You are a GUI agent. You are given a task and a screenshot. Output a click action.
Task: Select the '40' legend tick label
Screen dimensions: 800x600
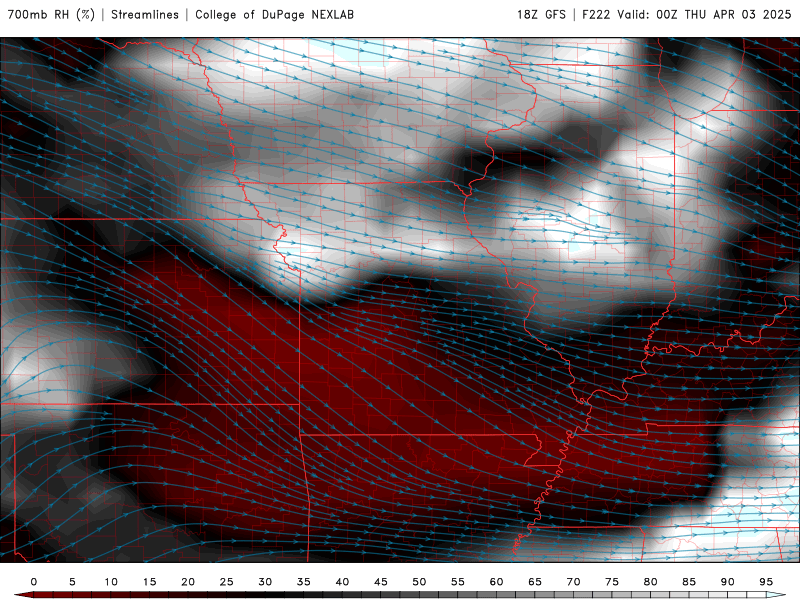[342, 582]
